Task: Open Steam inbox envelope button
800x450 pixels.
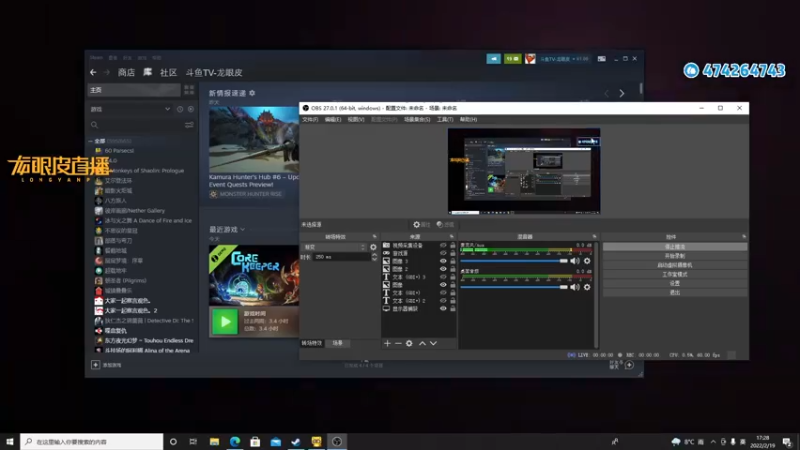Action: (512, 59)
